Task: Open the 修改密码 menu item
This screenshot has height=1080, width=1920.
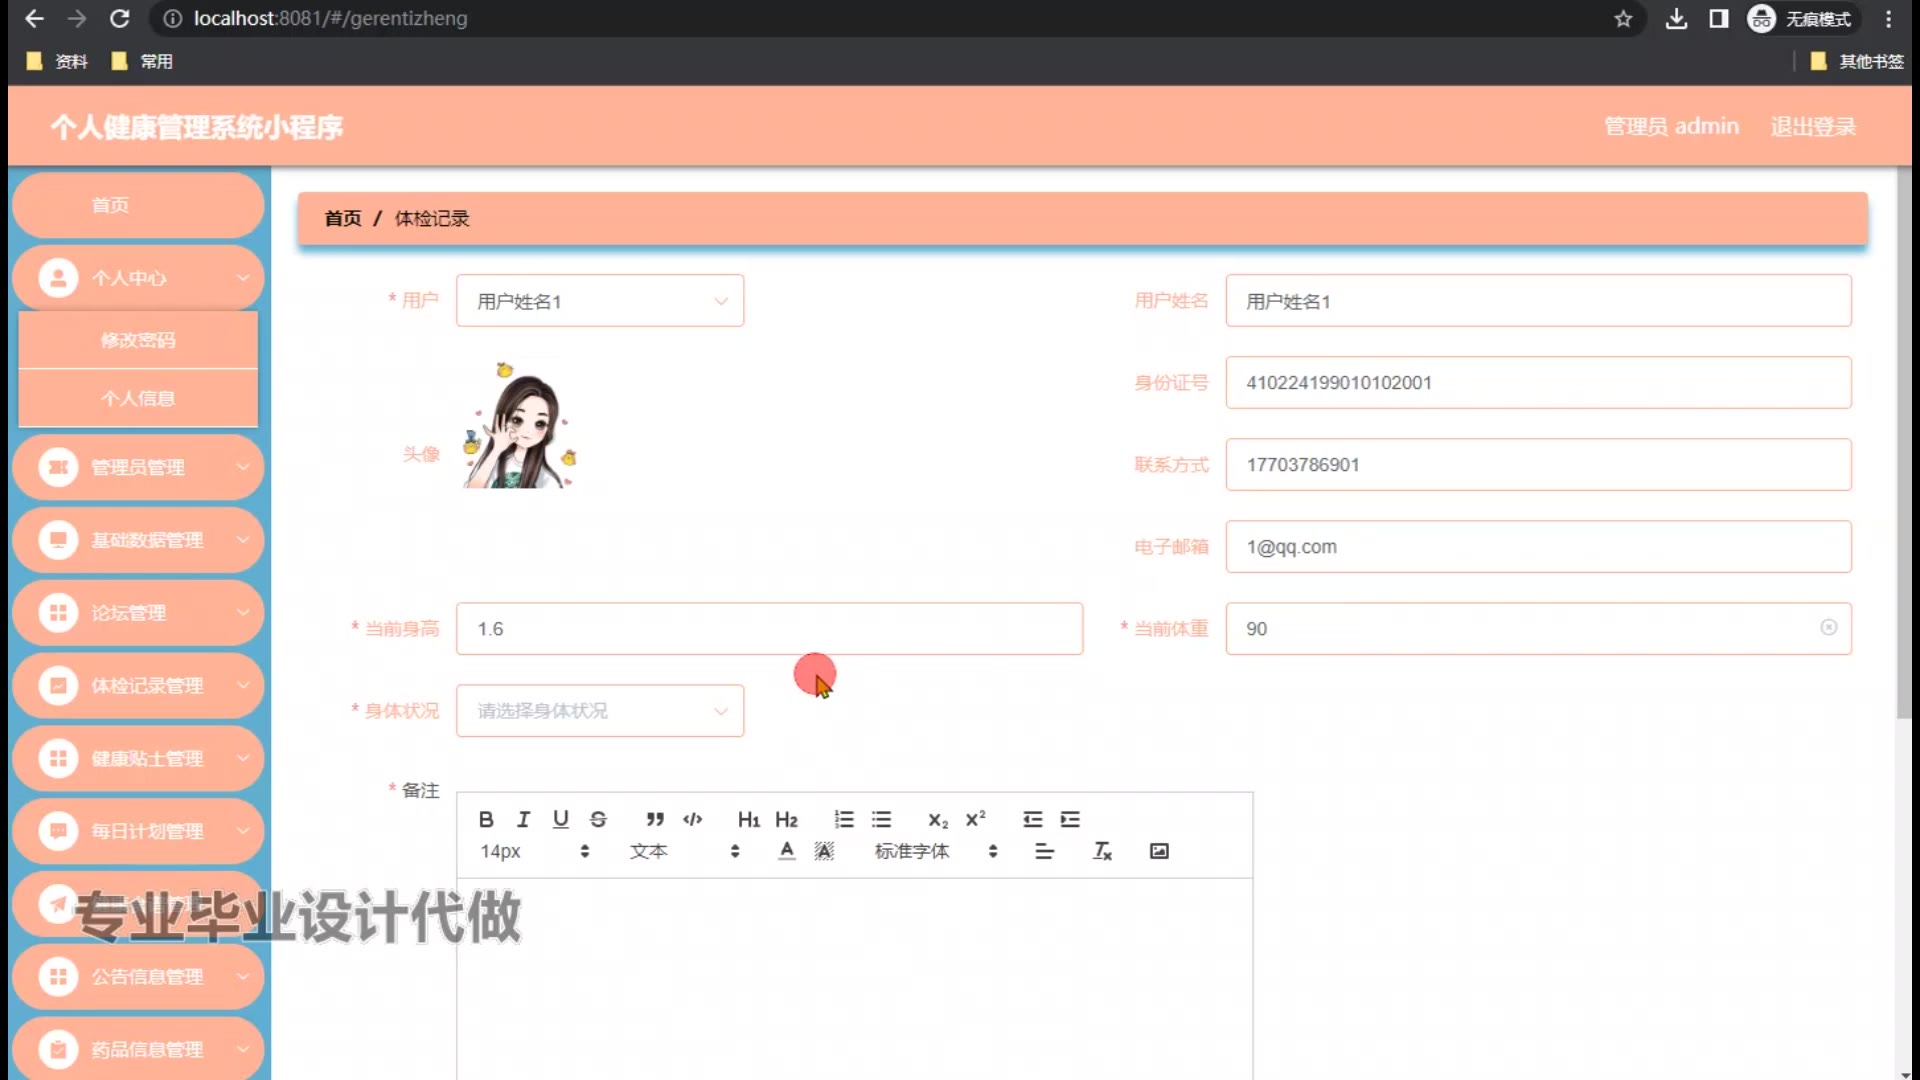Action: point(138,340)
